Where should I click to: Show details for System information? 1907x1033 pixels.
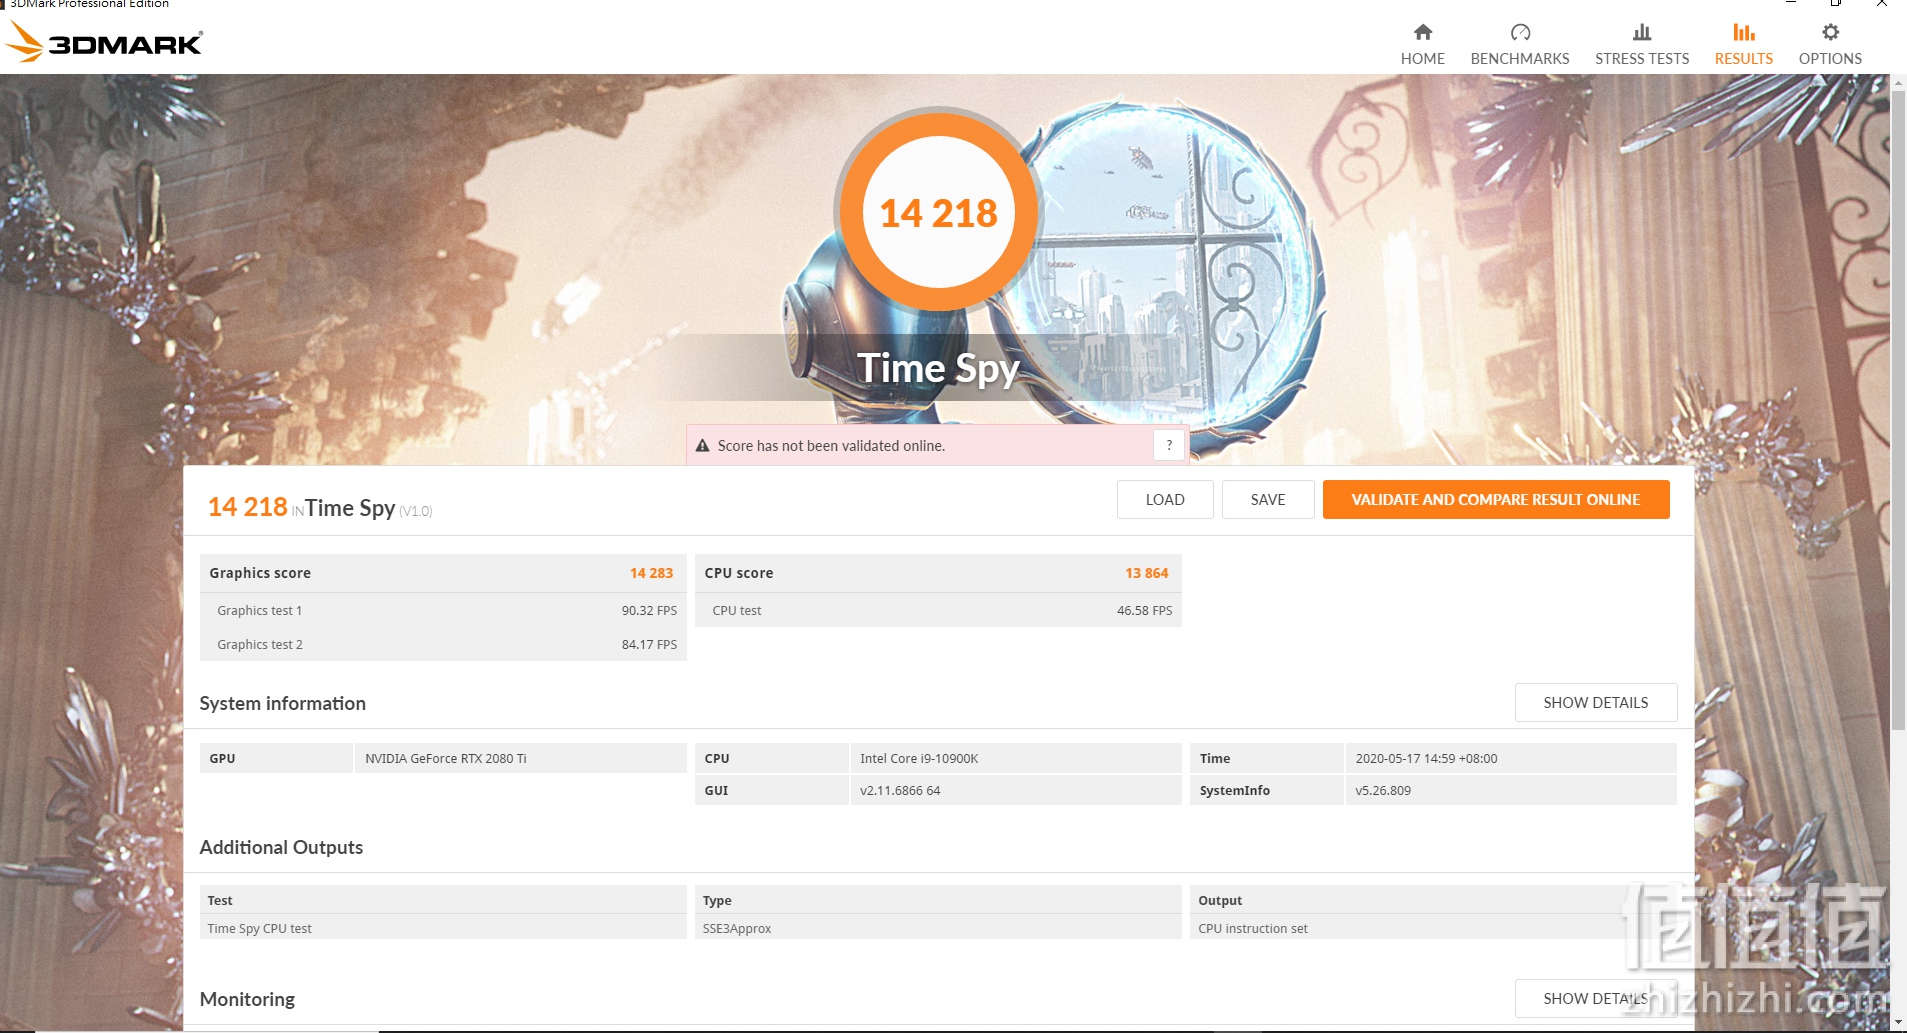1596,703
